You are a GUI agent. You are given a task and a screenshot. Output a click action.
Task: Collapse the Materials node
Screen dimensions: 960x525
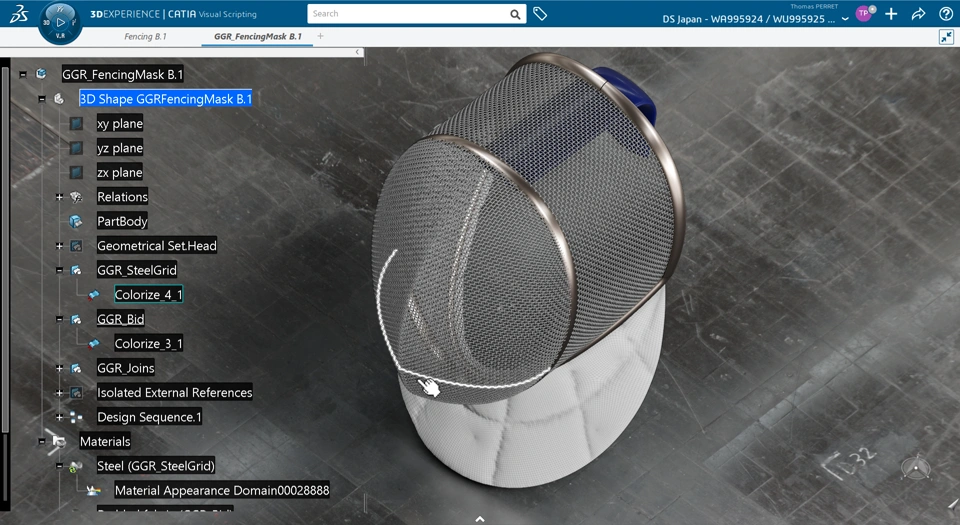click(42, 441)
